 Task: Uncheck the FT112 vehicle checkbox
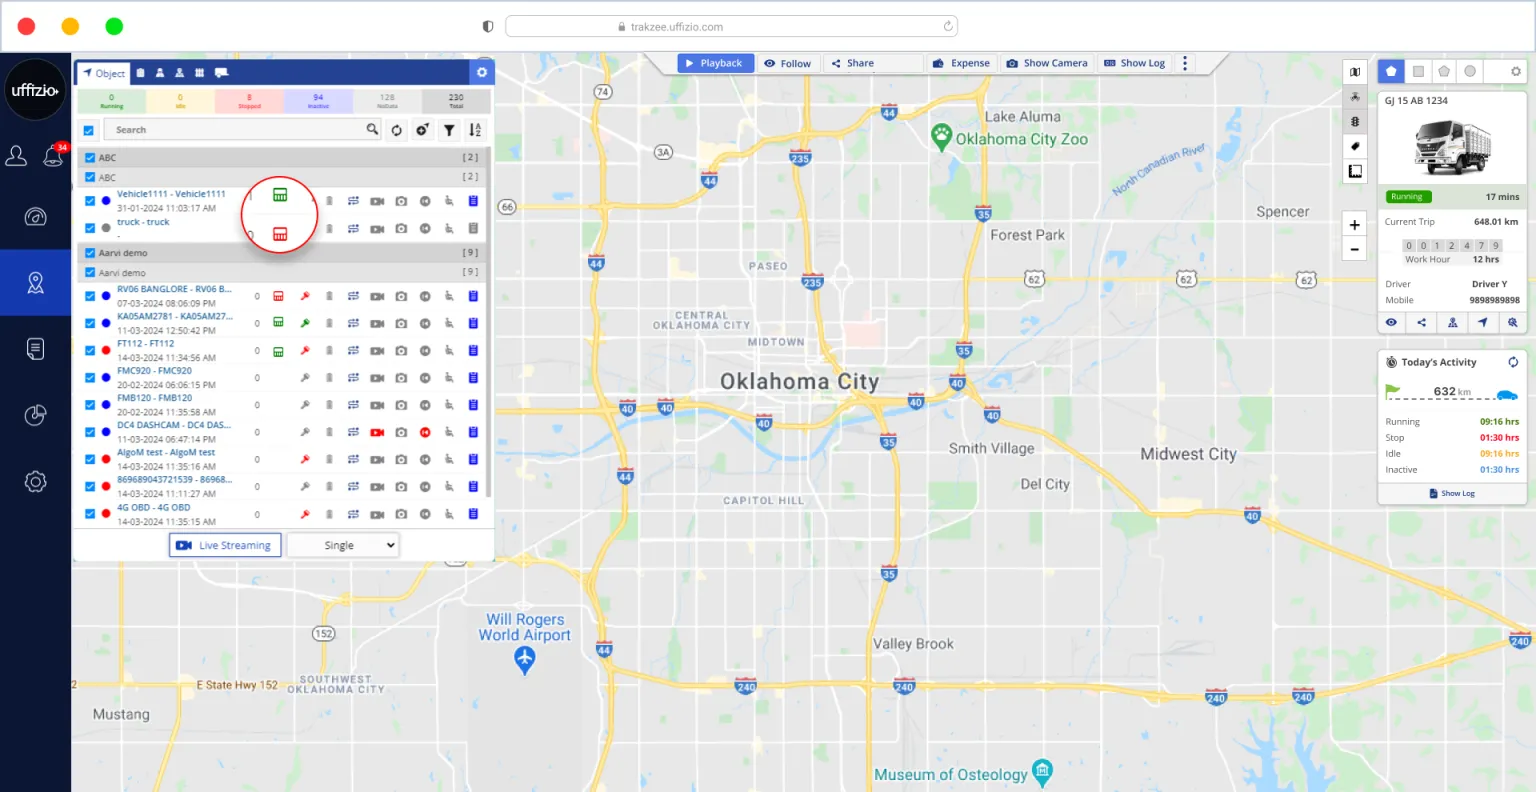point(90,351)
